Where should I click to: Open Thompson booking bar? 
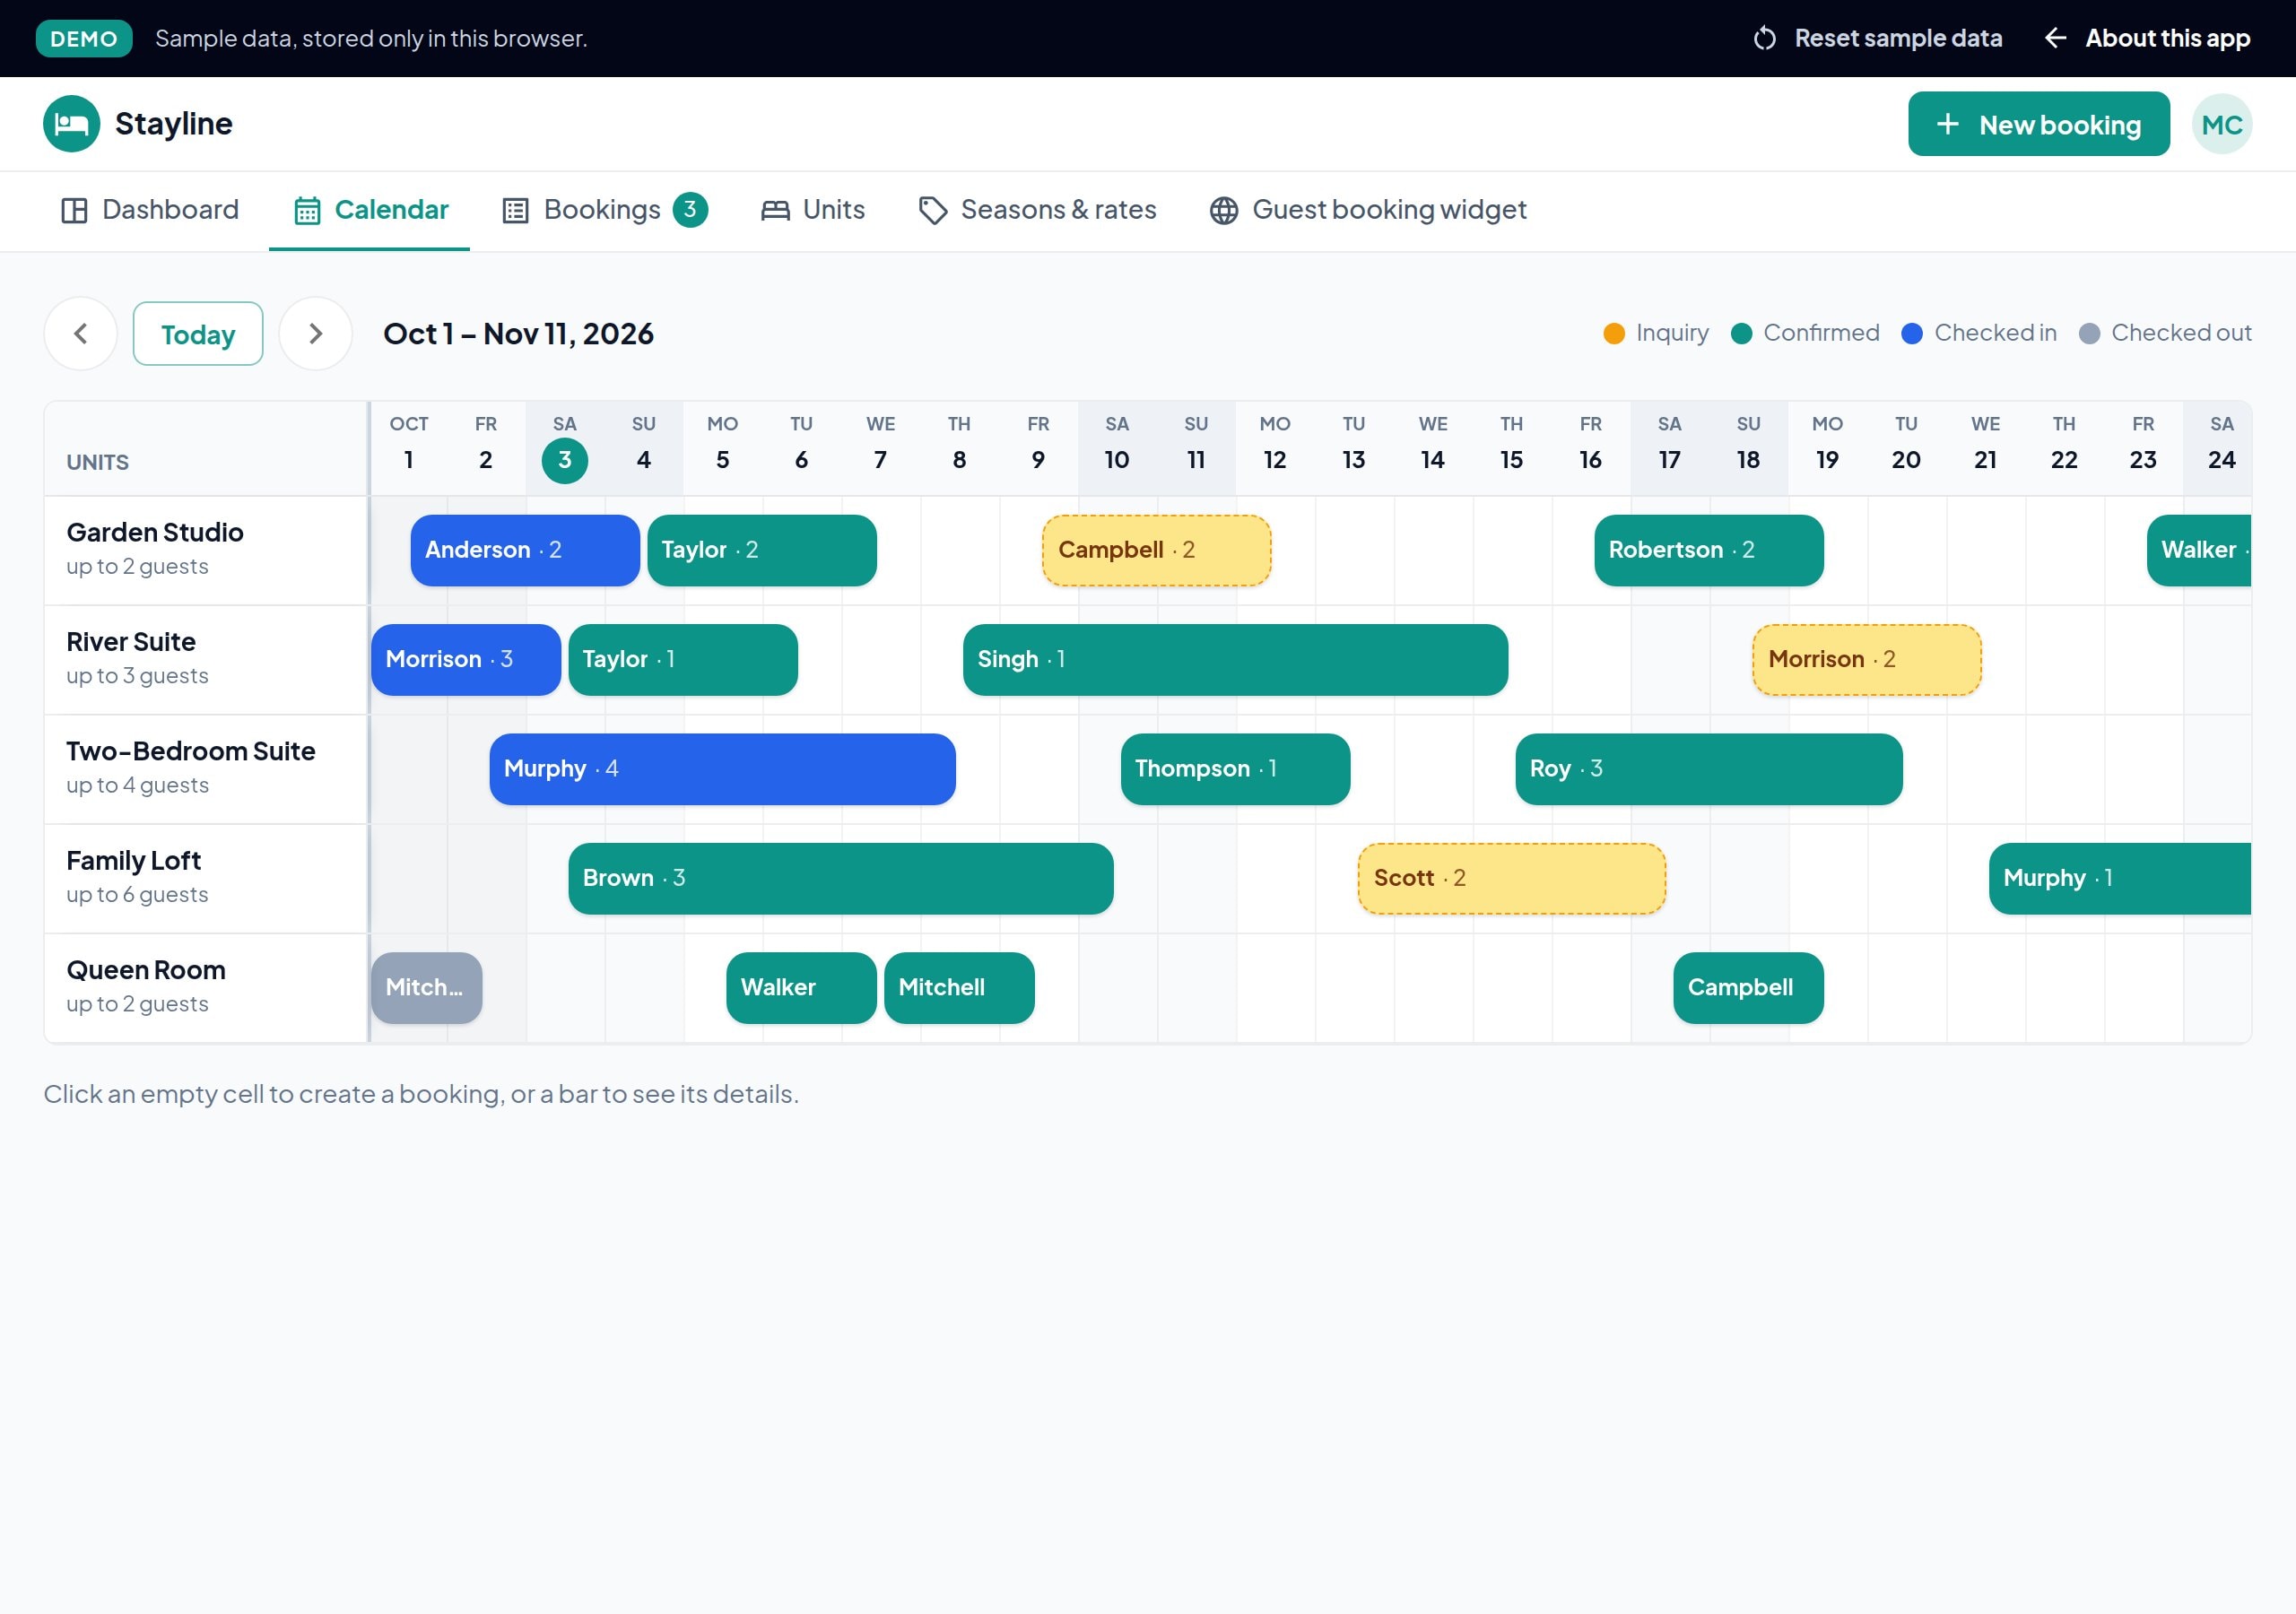click(x=1235, y=770)
